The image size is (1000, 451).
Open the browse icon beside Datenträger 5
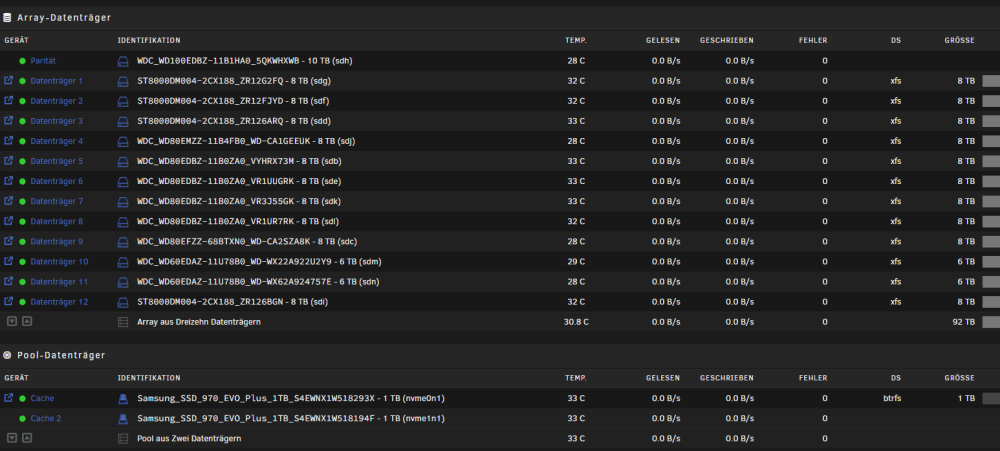tap(8, 161)
